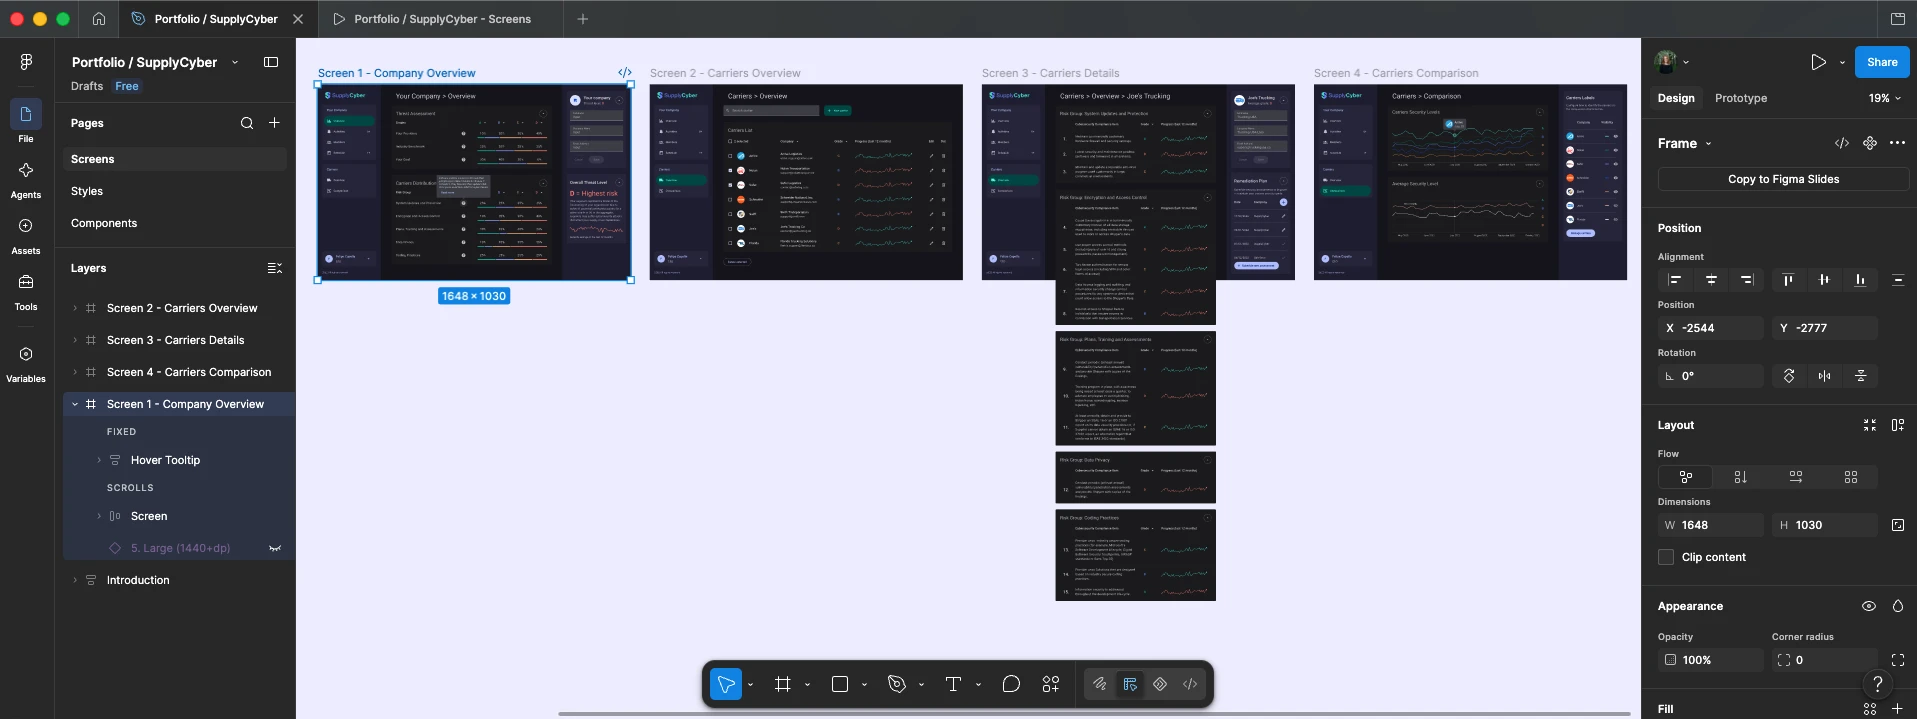Select the Frame tool in toolbar
The width and height of the screenshot is (1917, 719).
[x=783, y=684]
